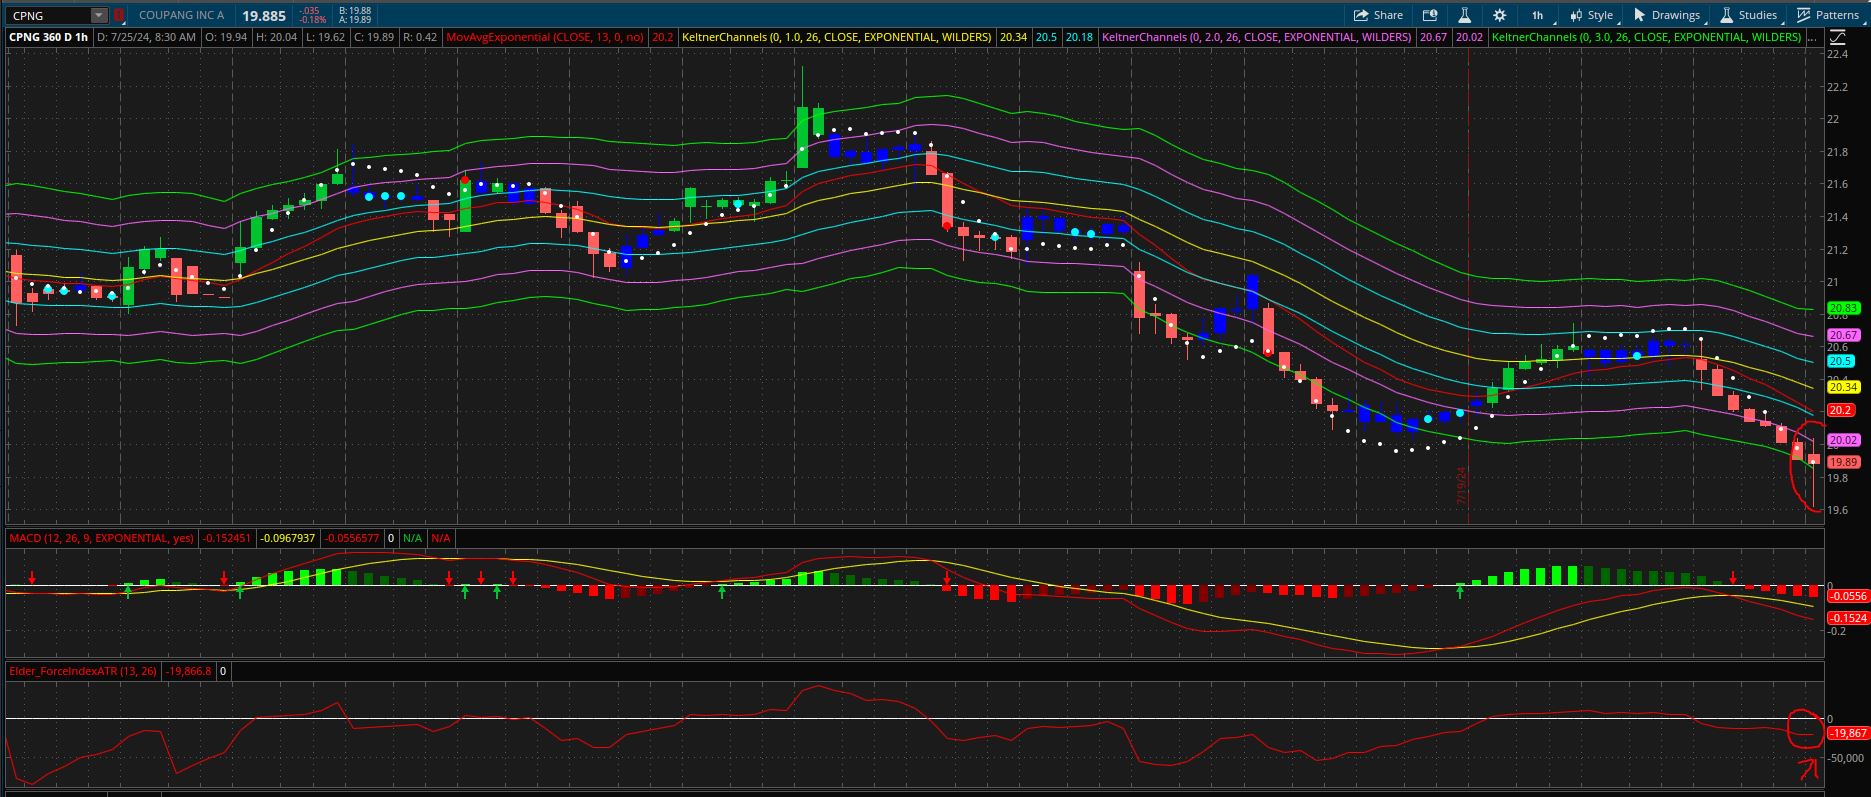Click the -0.0556 MACD axis bubble
This screenshot has width=1871, height=797.
click(1847, 596)
